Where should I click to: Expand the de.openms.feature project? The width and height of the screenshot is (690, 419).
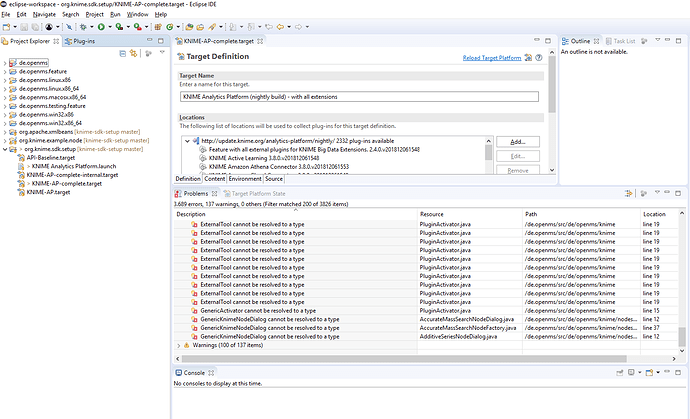(5, 71)
